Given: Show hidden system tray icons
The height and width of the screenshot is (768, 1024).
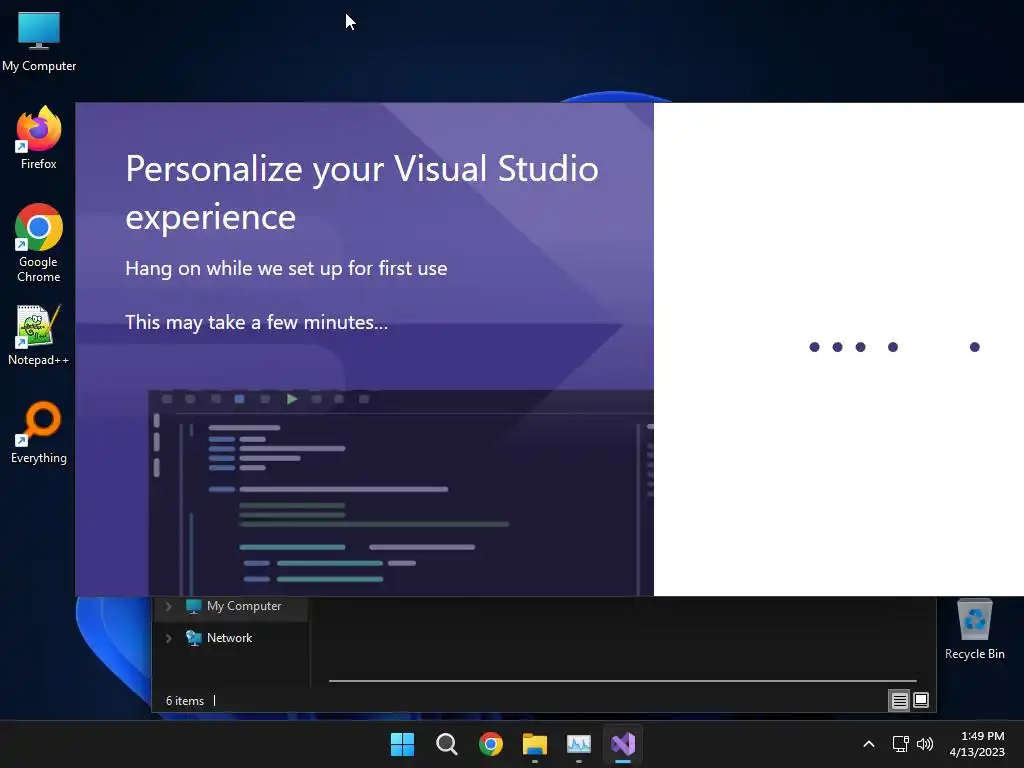Looking at the screenshot, I should click(x=869, y=744).
